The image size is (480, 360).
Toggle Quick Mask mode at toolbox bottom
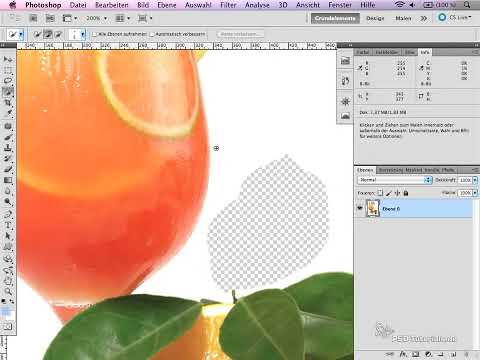coord(8,326)
